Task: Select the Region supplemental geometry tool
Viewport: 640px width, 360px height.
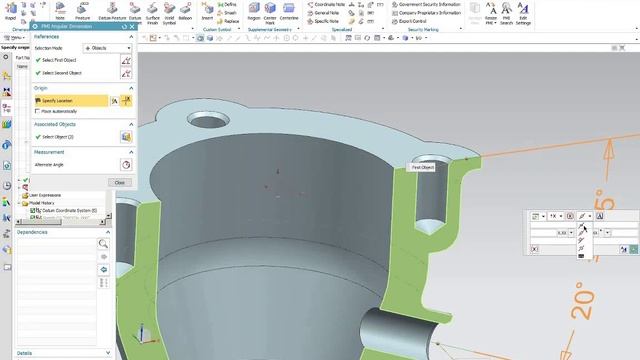Action: click(x=254, y=11)
